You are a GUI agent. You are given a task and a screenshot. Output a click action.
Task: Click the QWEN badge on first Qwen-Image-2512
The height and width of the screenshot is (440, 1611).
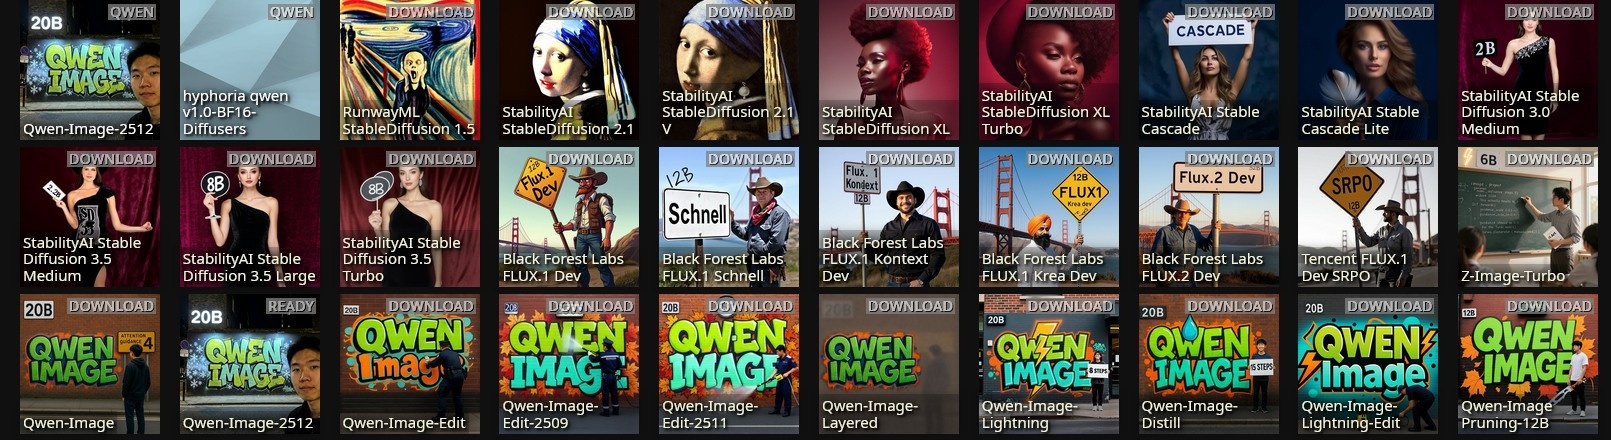pyautogui.click(x=132, y=12)
